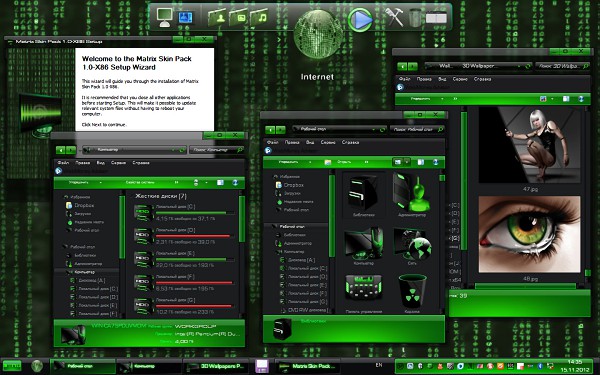The height and width of the screenshot is (375, 600).
Task: Open address bar dropdown in Рабочий стол window
Action: coord(373,130)
